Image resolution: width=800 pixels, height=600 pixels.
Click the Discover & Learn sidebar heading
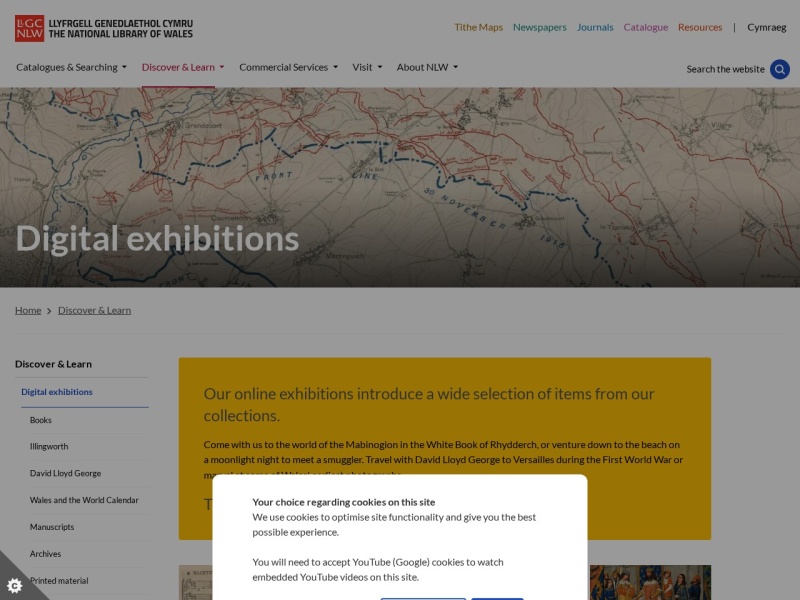[54, 364]
